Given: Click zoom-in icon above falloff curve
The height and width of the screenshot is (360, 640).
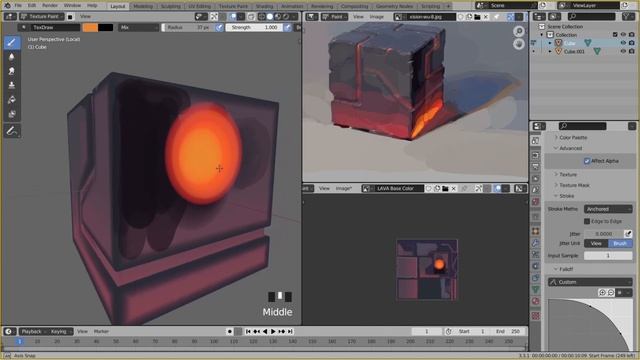Looking at the screenshot, I should click(602, 293).
